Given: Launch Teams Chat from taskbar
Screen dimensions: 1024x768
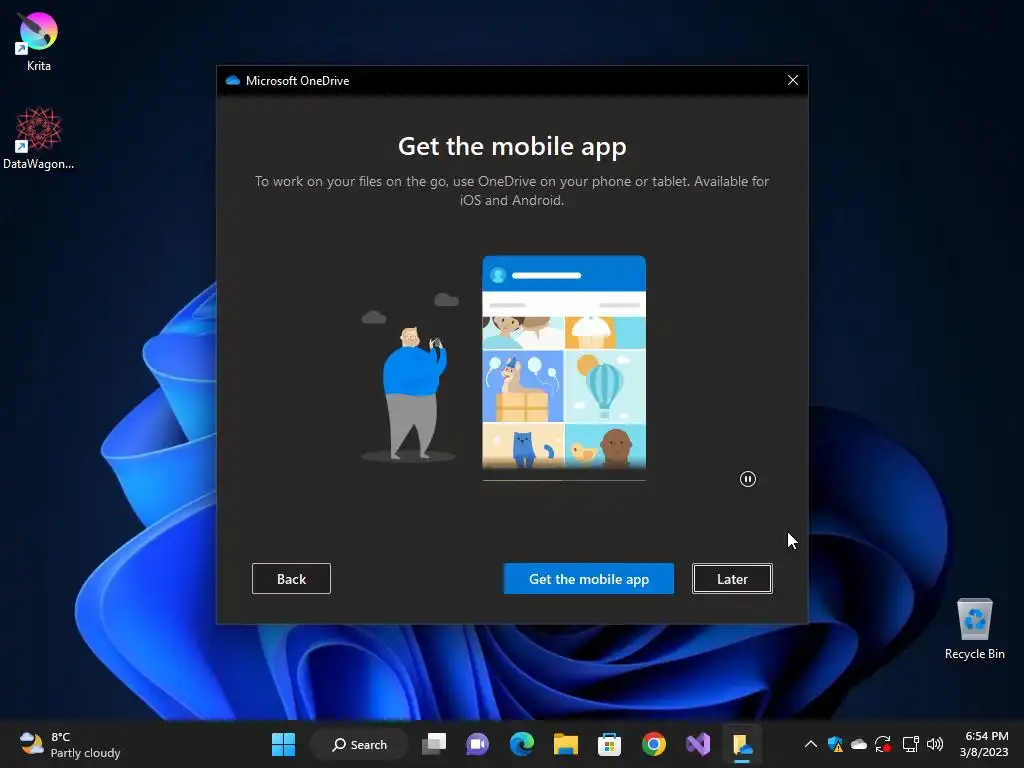Looking at the screenshot, I should click(x=477, y=744).
